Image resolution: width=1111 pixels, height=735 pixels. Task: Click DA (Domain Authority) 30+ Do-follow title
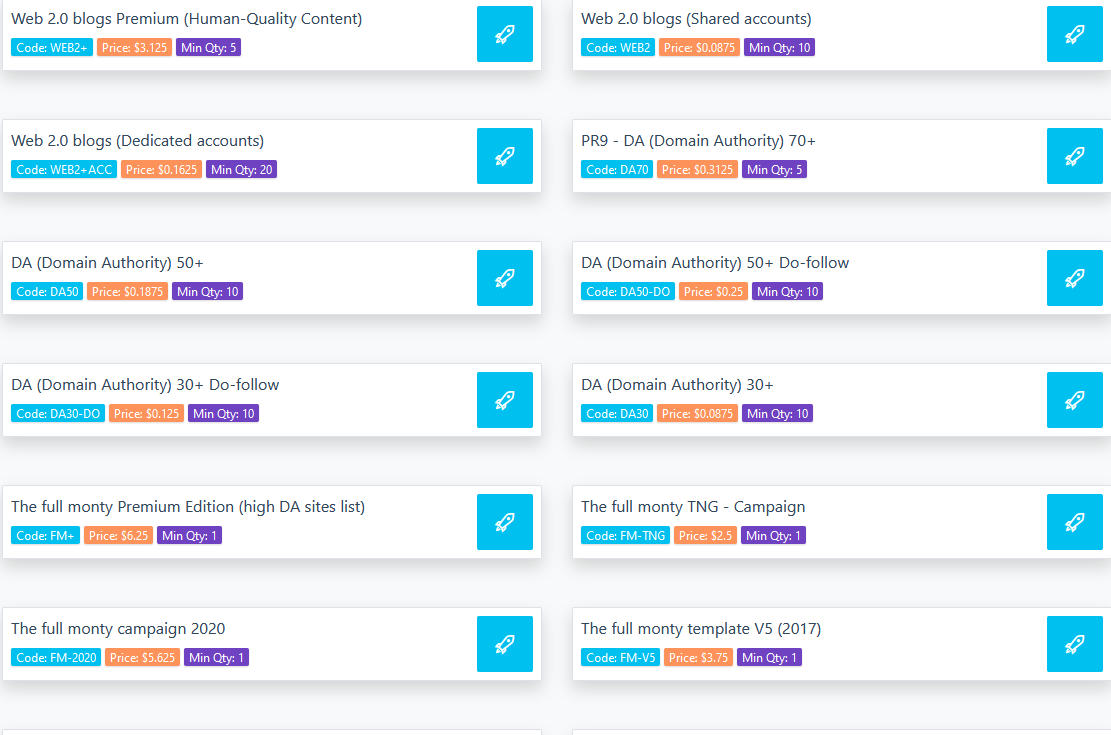[145, 384]
